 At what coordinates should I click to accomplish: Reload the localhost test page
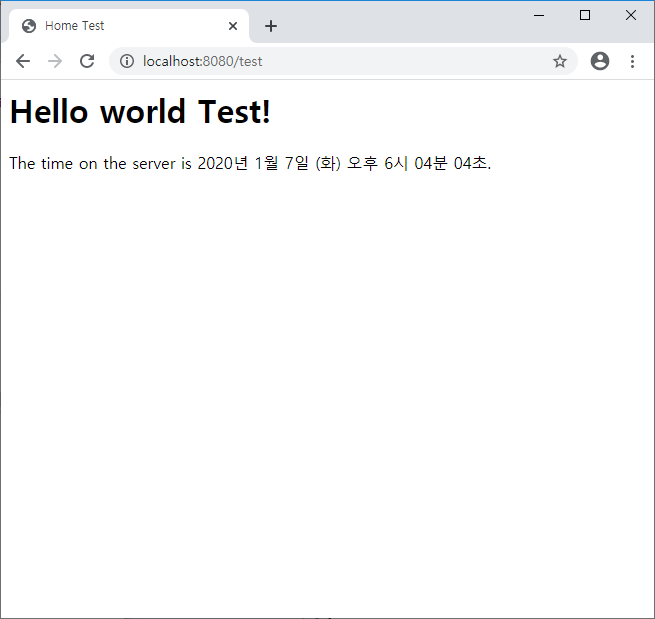(x=87, y=61)
